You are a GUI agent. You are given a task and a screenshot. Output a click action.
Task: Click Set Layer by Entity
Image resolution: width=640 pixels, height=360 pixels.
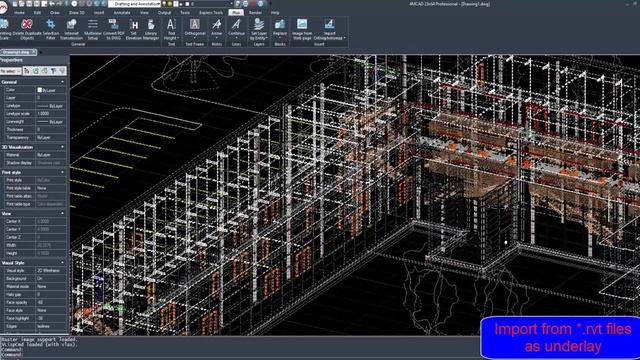pyautogui.click(x=259, y=29)
